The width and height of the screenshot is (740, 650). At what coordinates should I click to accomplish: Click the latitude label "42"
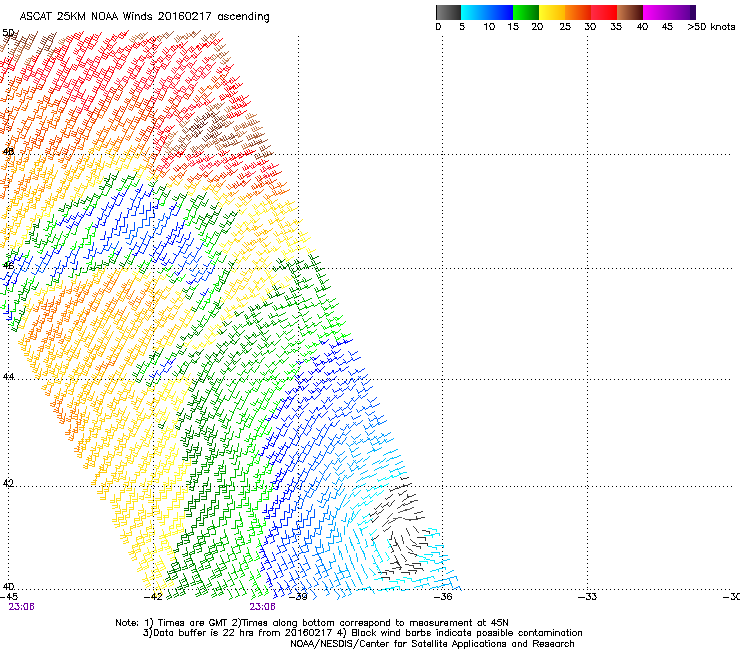pyautogui.click(x=8, y=483)
